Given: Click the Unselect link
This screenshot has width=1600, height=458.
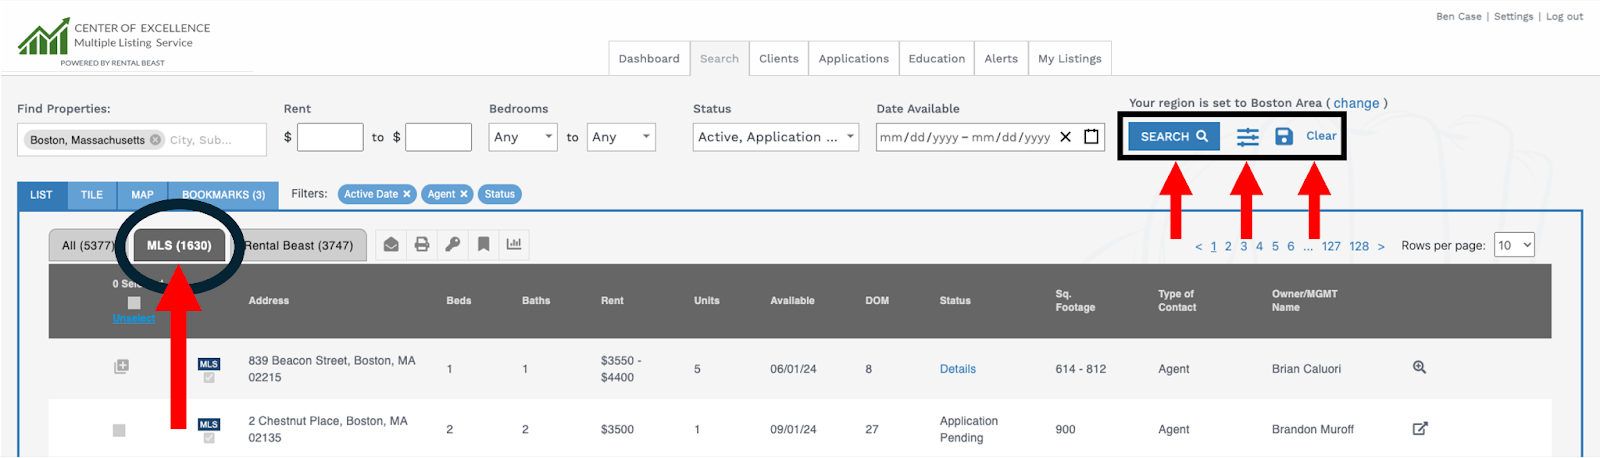Looking at the screenshot, I should pyautogui.click(x=134, y=318).
